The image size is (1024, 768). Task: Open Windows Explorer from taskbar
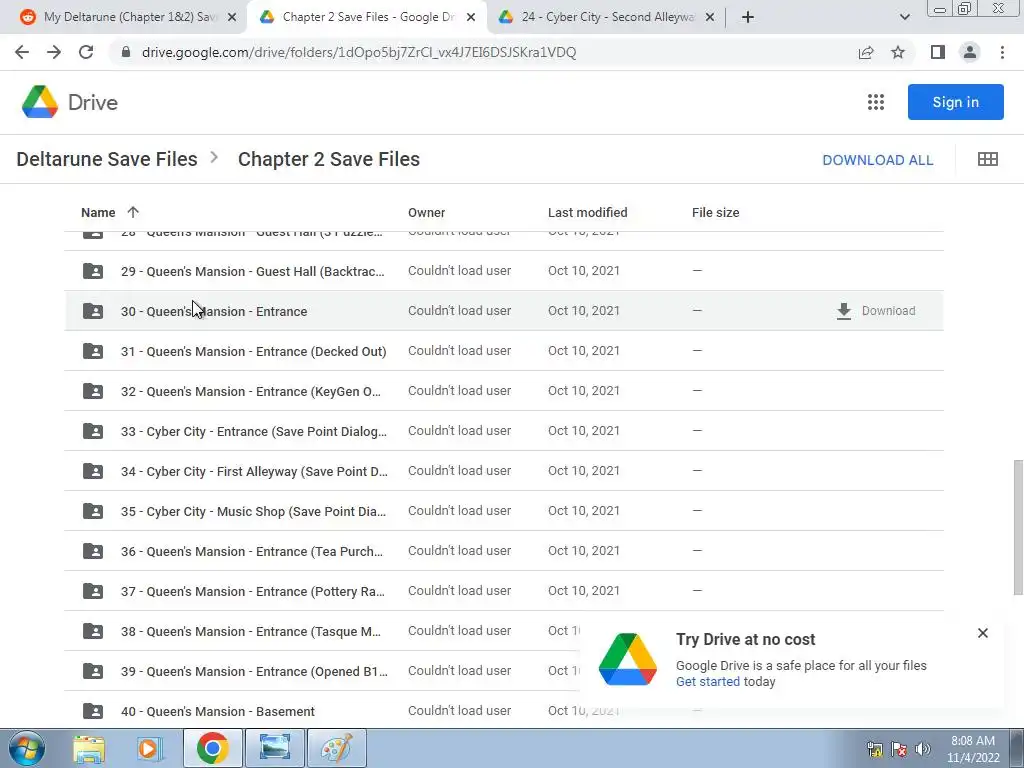click(x=89, y=748)
